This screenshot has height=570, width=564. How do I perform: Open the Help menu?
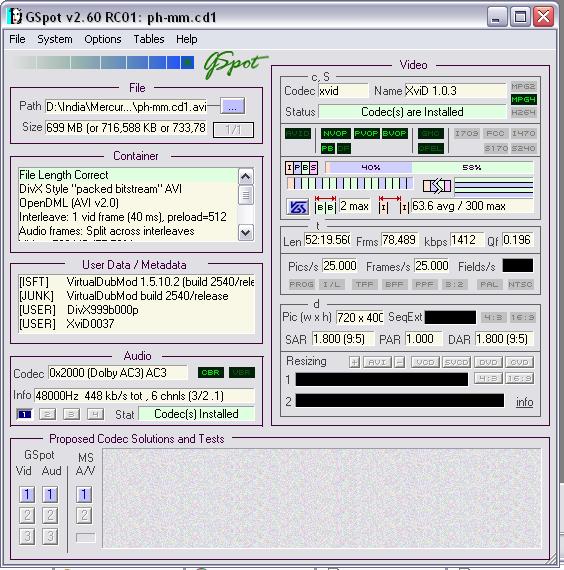coord(187,39)
